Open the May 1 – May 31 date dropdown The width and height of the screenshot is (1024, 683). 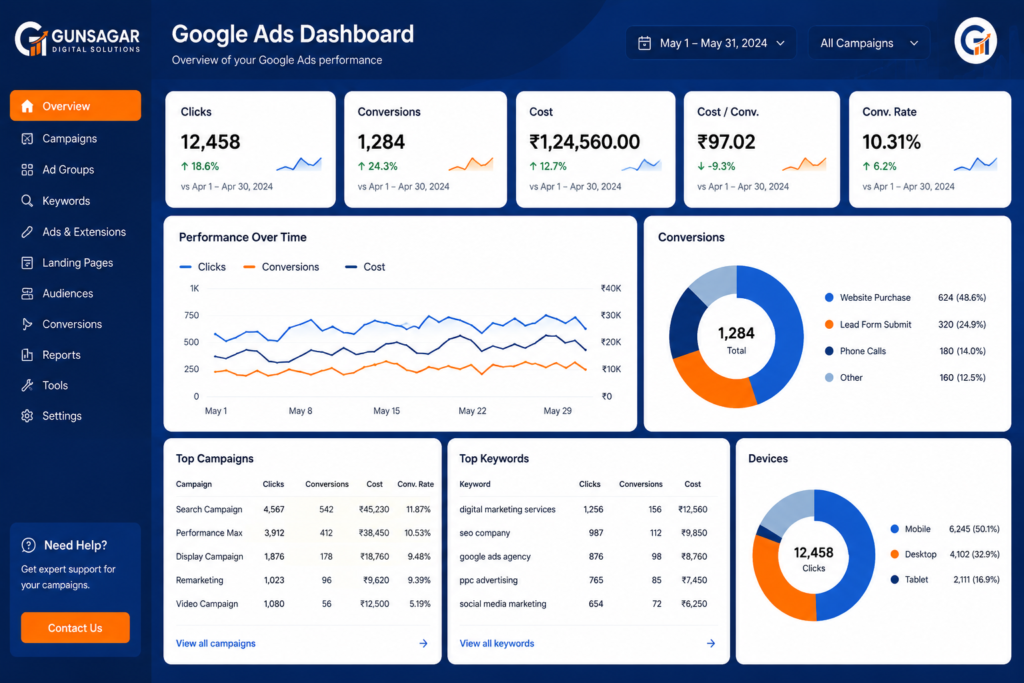pyautogui.click(x=711, y=43)
